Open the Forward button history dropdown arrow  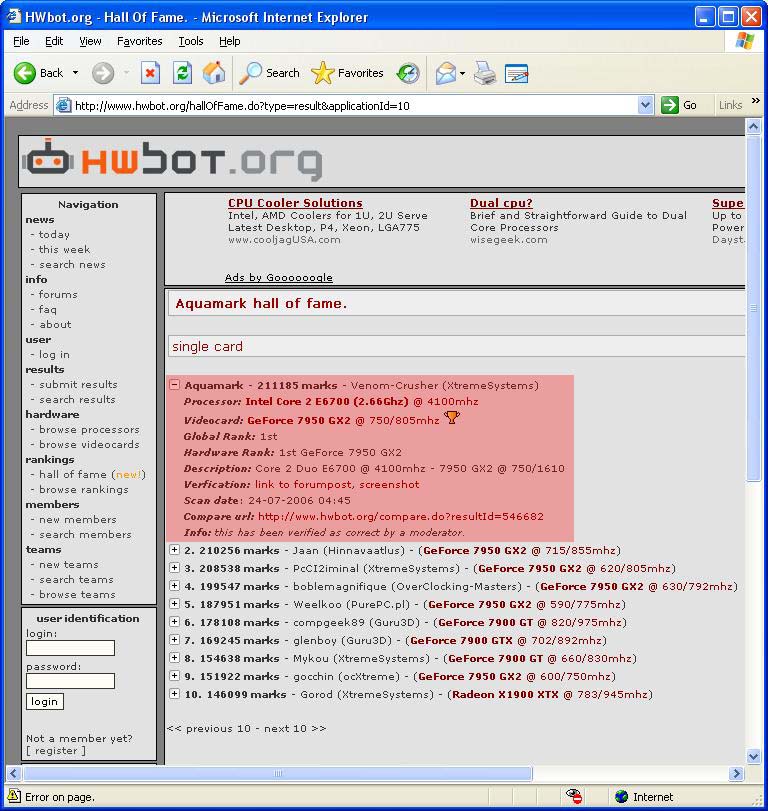[x=127, y=73]
